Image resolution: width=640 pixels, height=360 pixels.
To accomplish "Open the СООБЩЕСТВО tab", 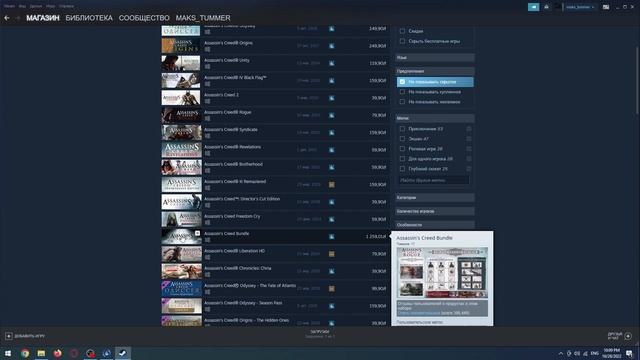I will 144,18.
